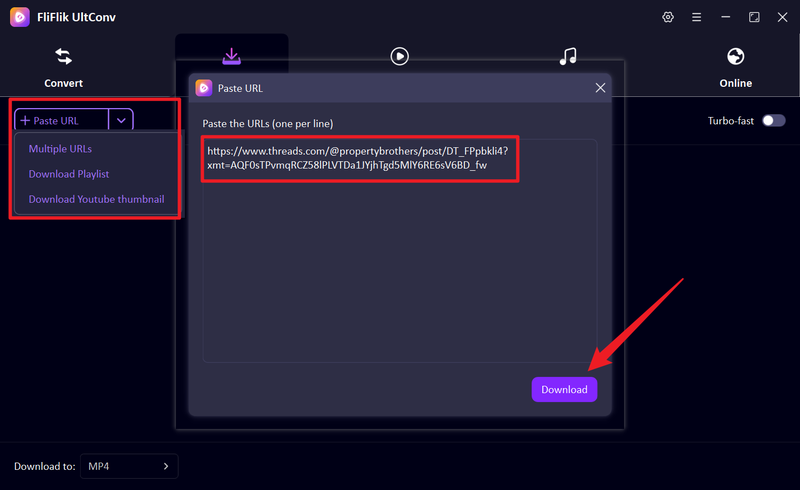Open the hamburger menu icon

pyautogui.click(x=696, y=17)
